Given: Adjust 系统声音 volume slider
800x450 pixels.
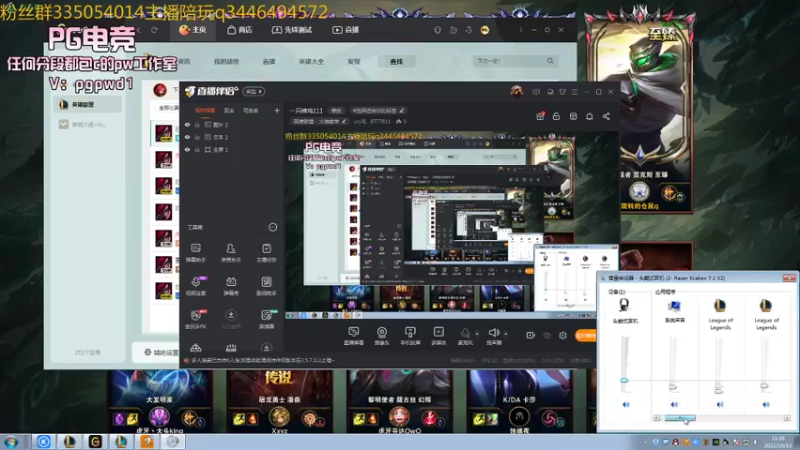Looking at the screenshot, I should click(x=673, y=387).
